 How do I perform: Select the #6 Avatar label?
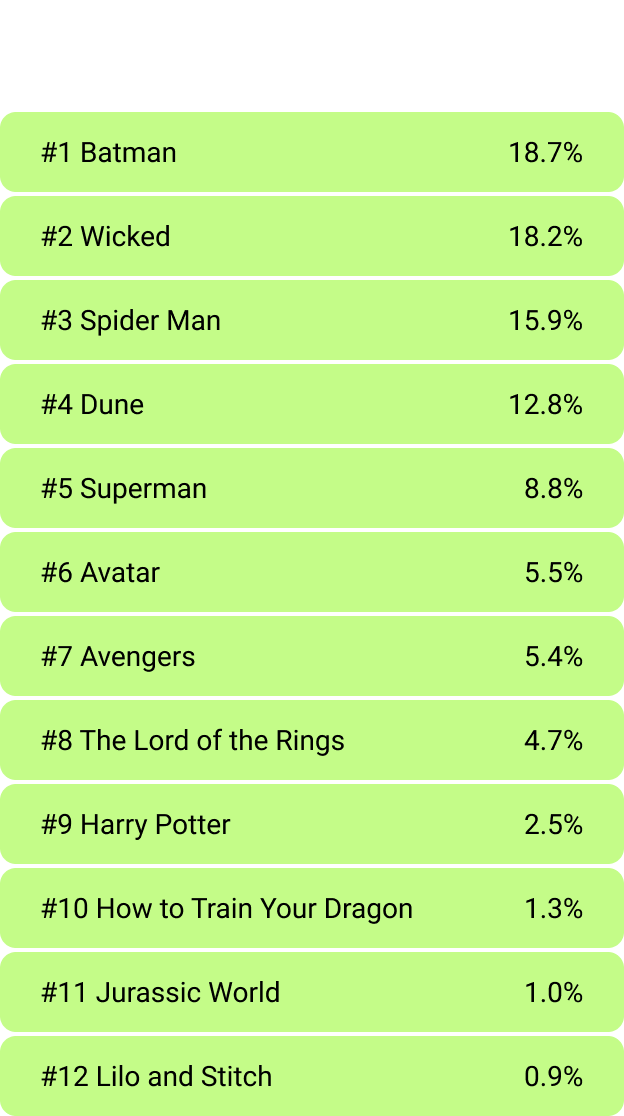click(x=101, y=573)
